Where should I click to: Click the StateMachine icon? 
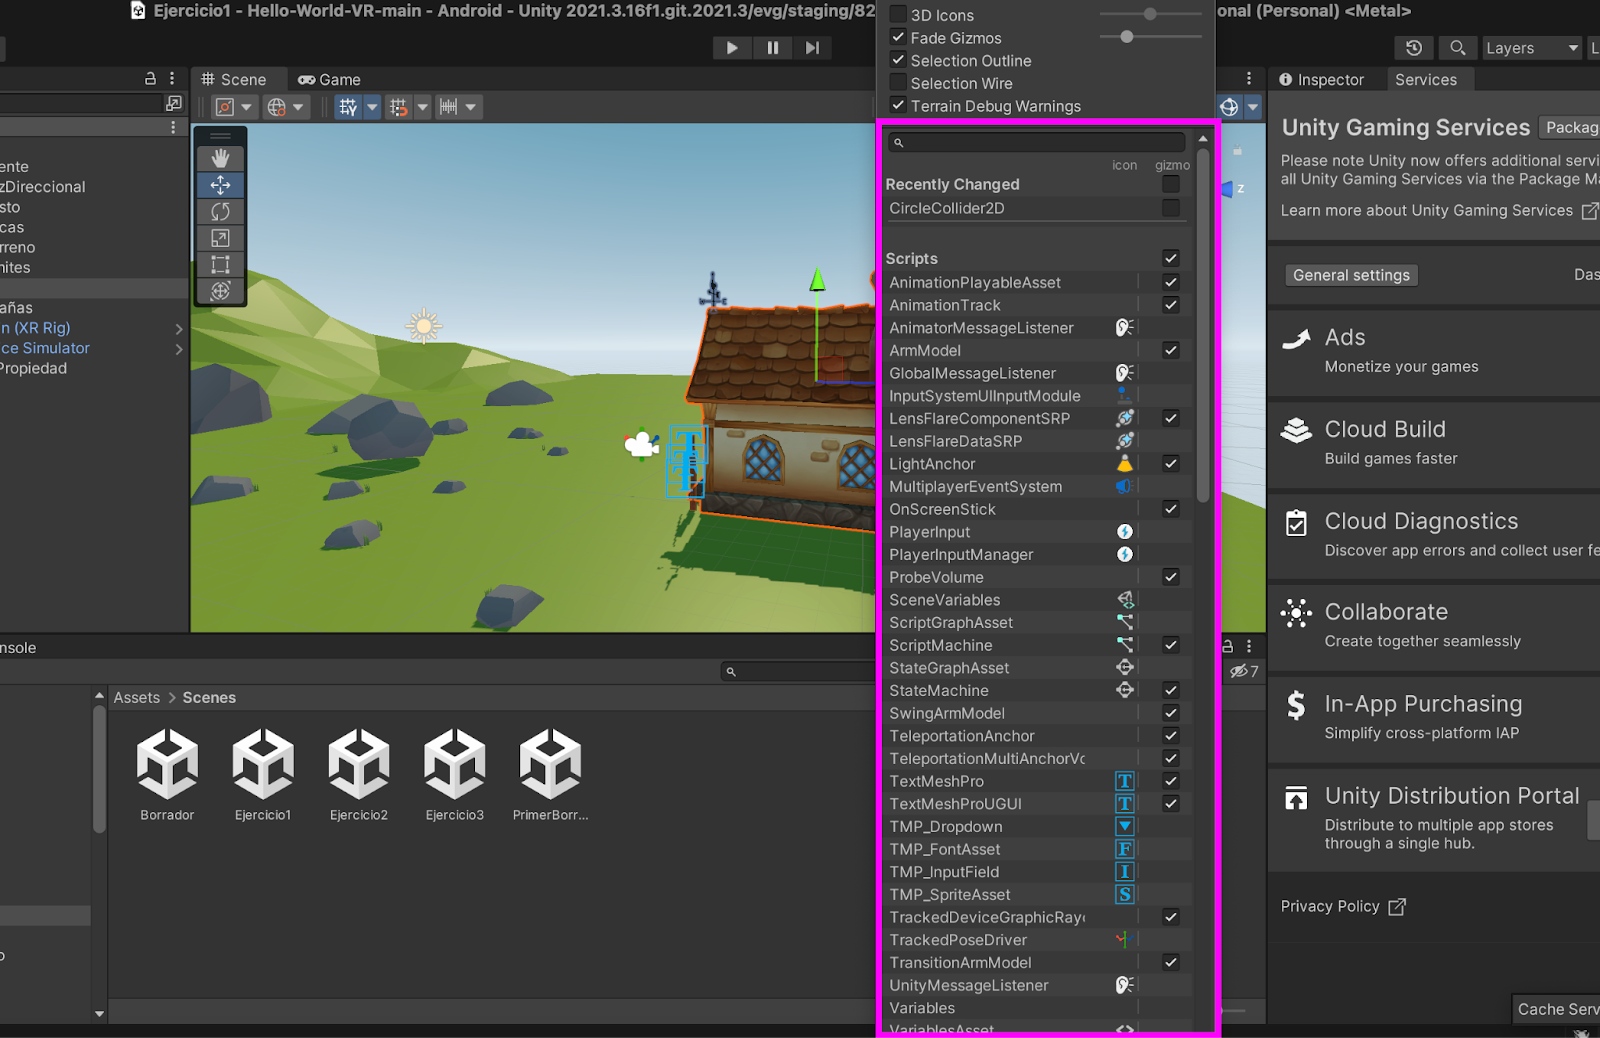click(x=1125, y=690)
